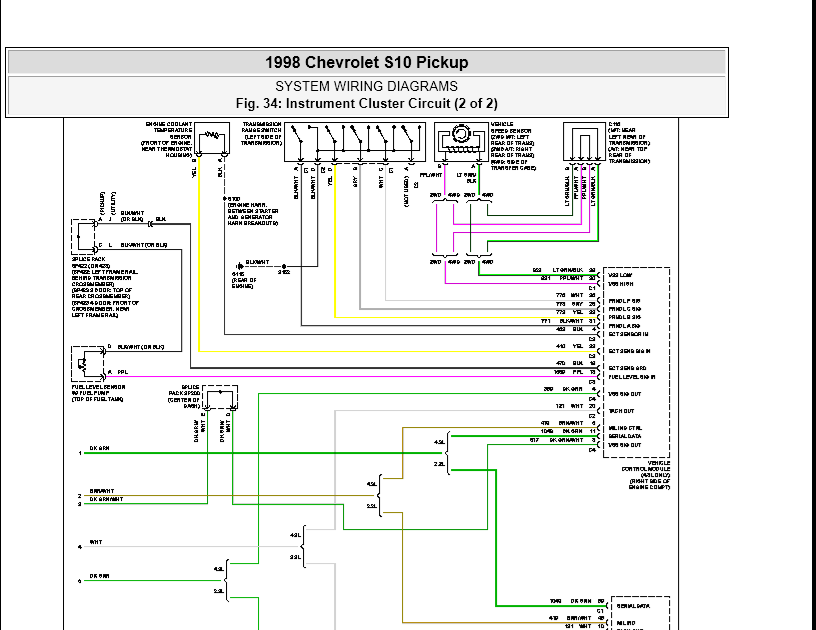Click the "DK GRN" label on wire 1
This screenshot has height=630, width=816.
(99, 448)
